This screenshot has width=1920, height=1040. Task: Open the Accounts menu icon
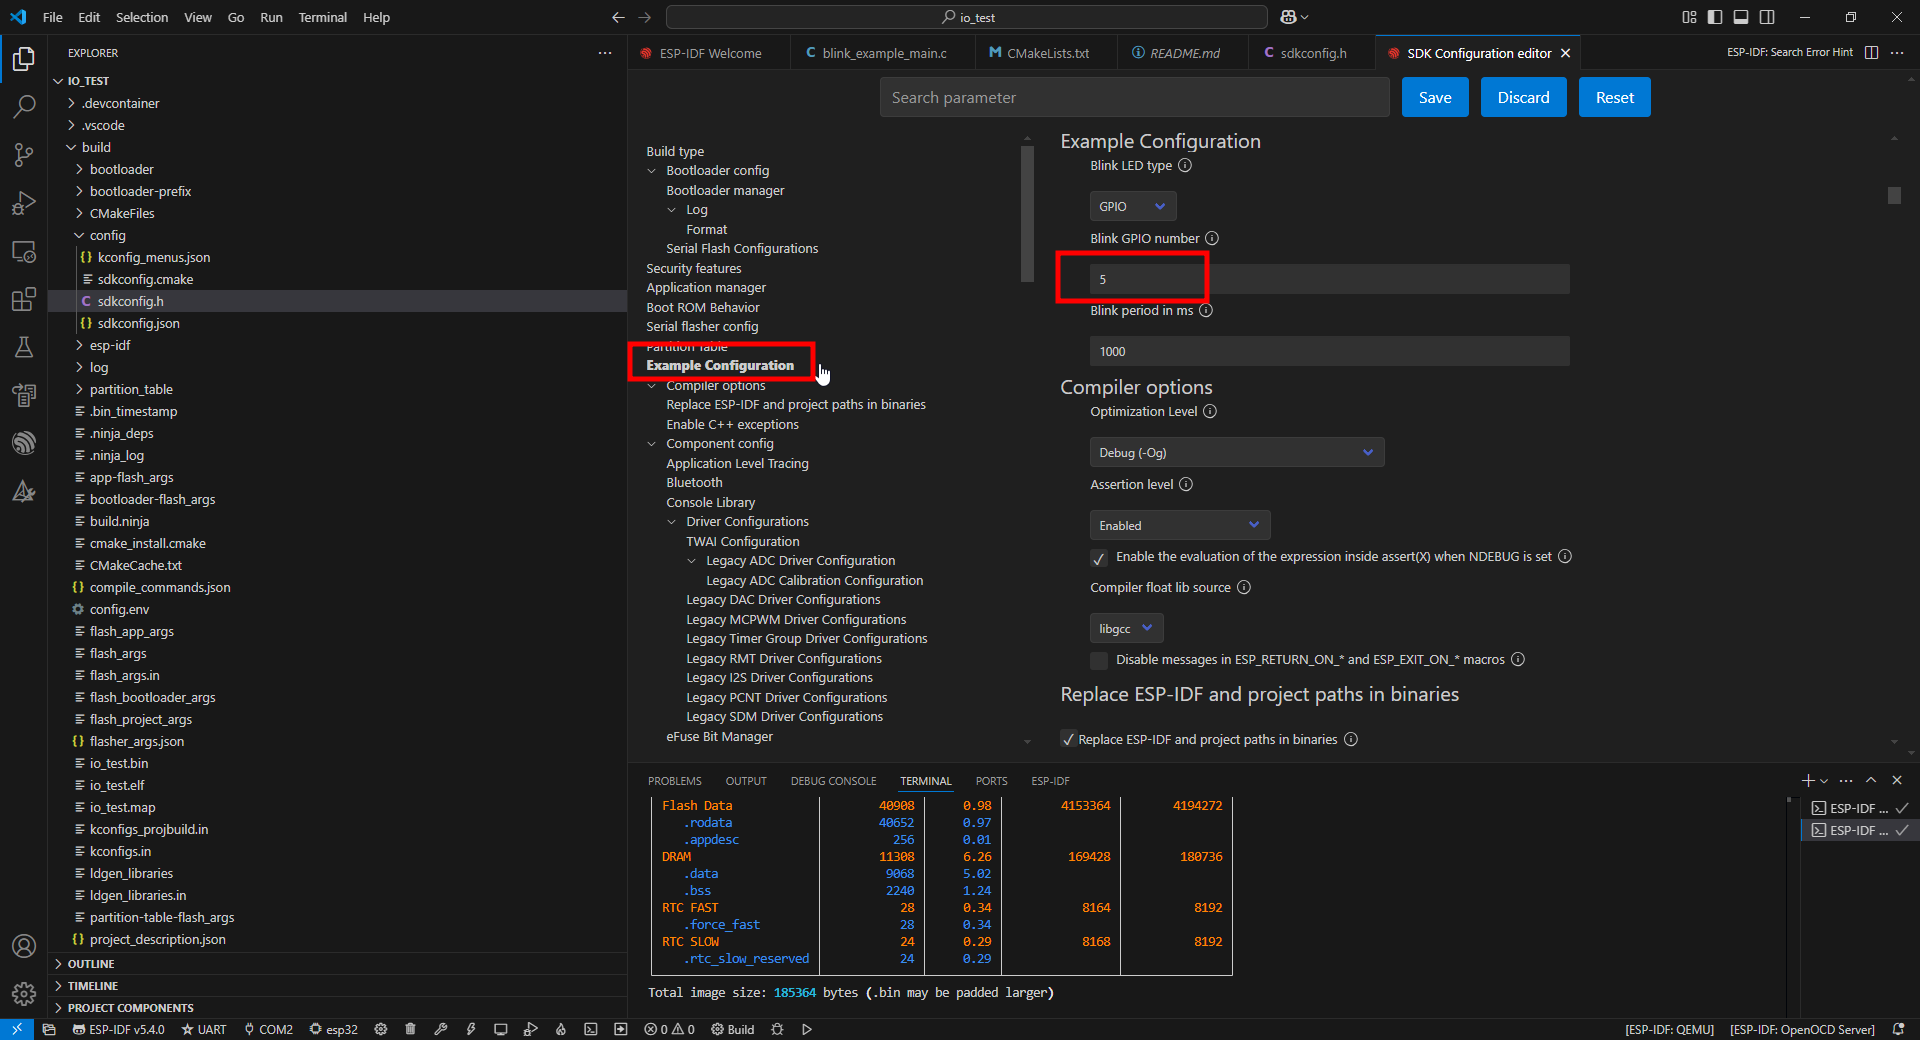click(x=24, y=946)
